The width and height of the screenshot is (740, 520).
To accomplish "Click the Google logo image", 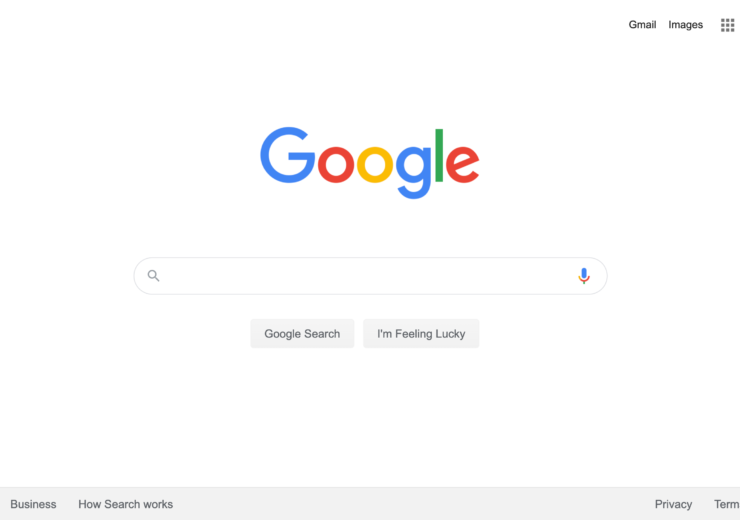I will [x=370, y=163].
